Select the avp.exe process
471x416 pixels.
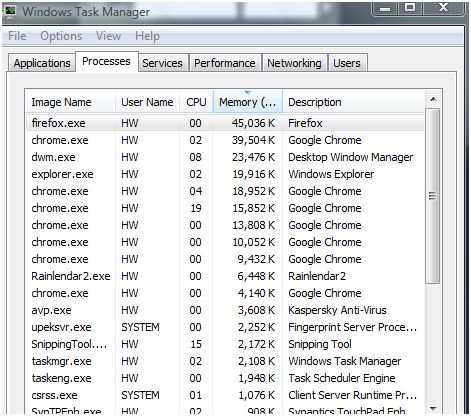225,310
